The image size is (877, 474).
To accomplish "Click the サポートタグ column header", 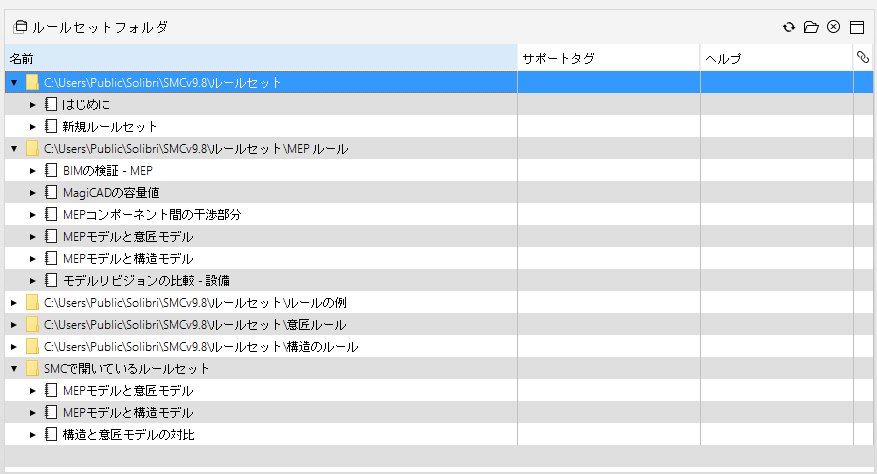I will [609, 58].
